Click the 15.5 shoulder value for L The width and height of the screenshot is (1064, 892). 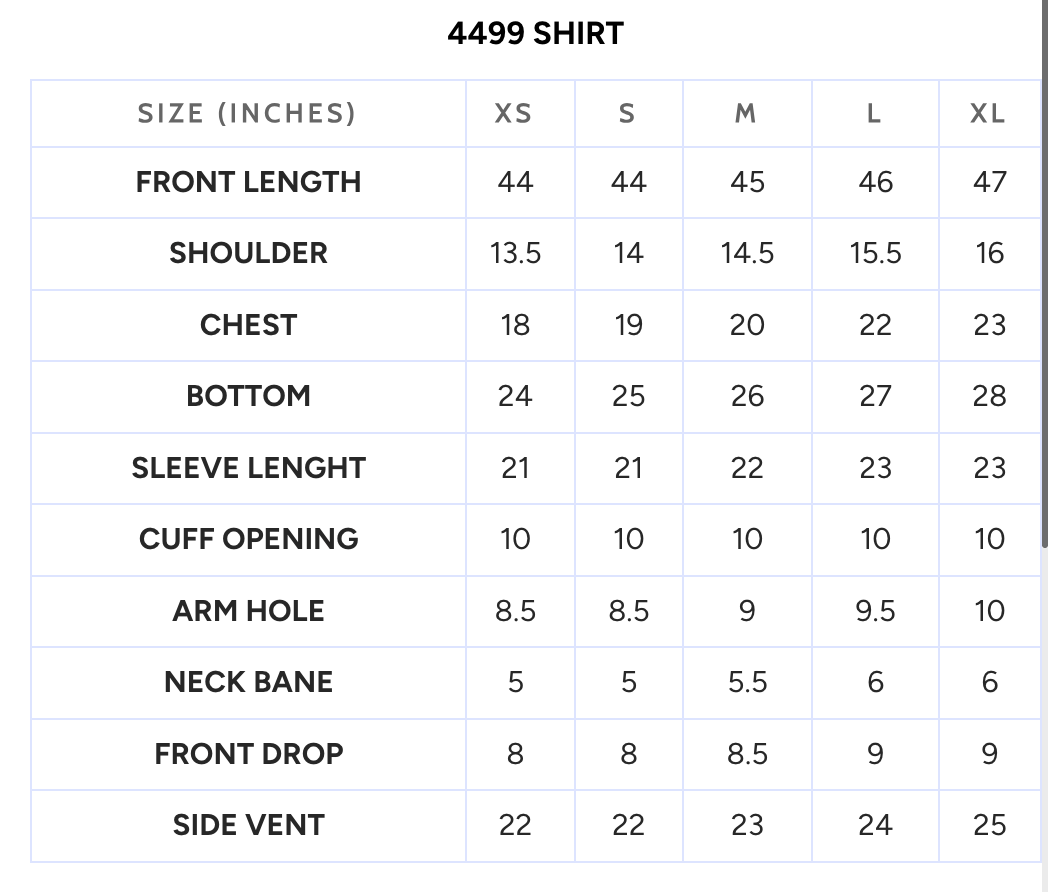click(875, 253)
